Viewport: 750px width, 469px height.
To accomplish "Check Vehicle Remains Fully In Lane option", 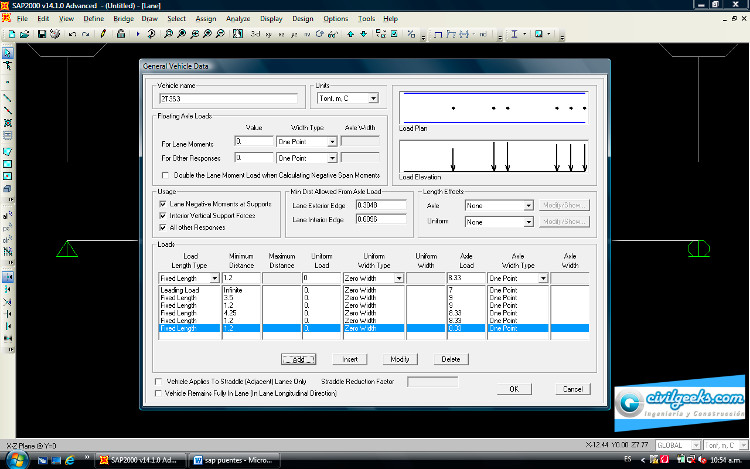I will pyautogui.click(x=160, y=393).
